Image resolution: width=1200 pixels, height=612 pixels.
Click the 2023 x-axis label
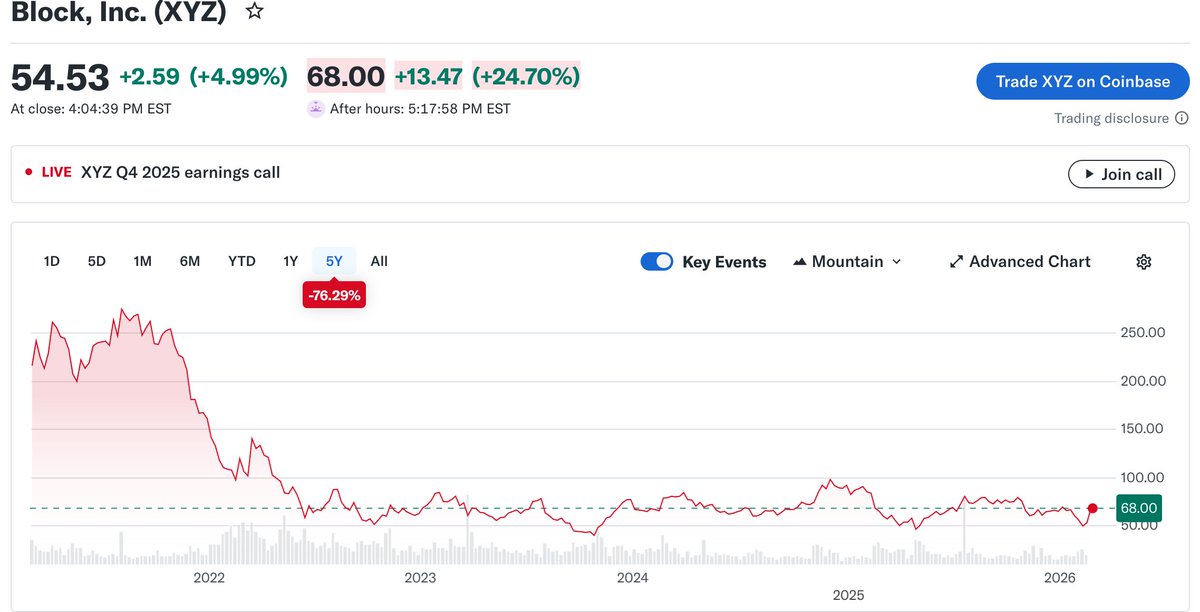420,578
